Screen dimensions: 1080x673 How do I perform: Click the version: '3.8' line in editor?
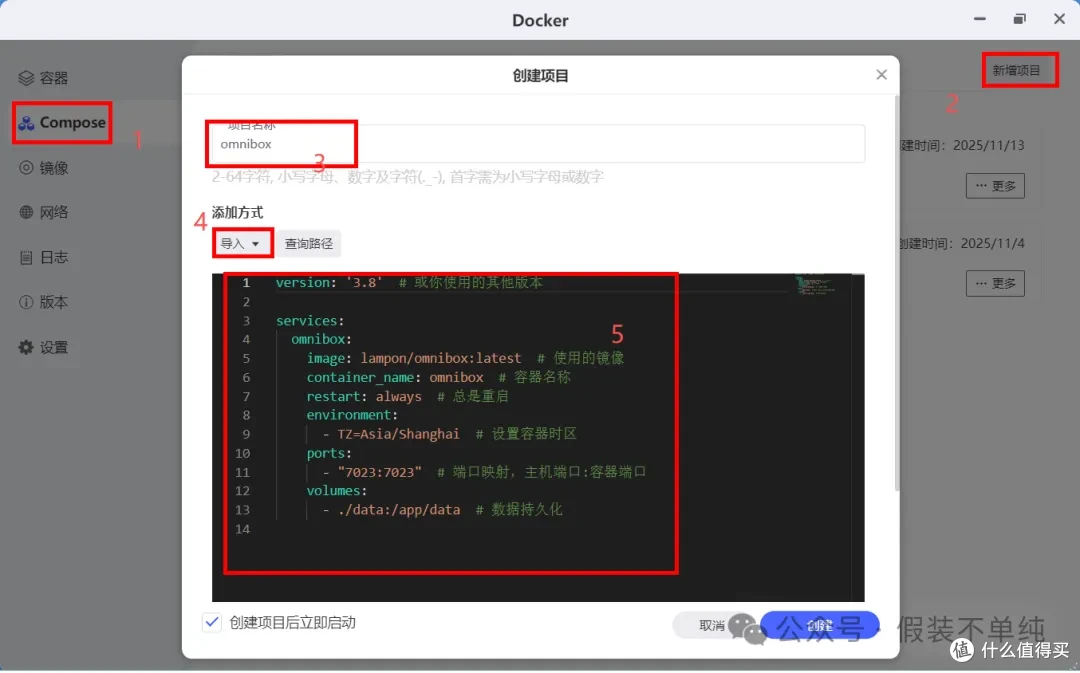(x=409, y=283)
